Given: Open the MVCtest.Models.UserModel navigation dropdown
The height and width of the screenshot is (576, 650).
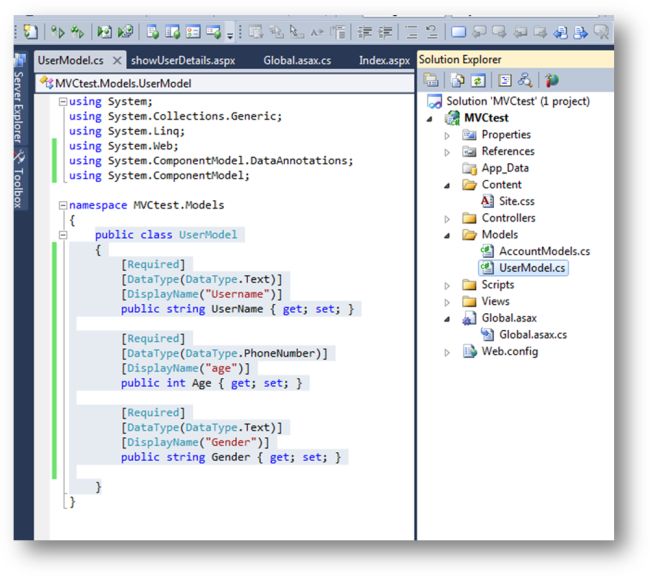Looking at the screenshot, I should coord(226,83).
